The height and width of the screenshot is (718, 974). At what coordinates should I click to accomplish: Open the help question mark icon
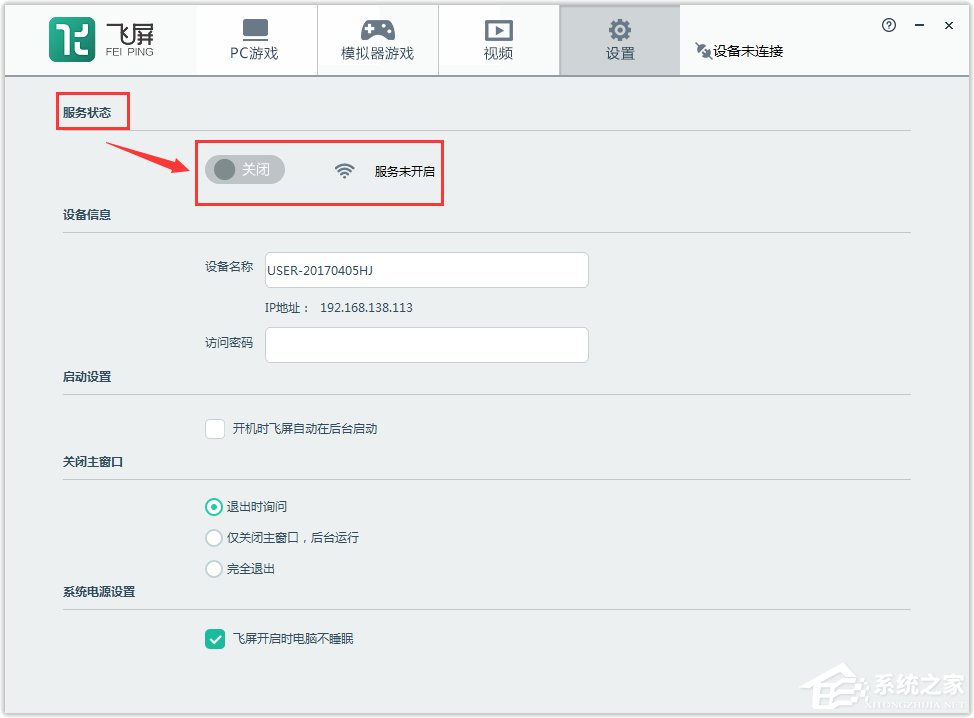889,25
